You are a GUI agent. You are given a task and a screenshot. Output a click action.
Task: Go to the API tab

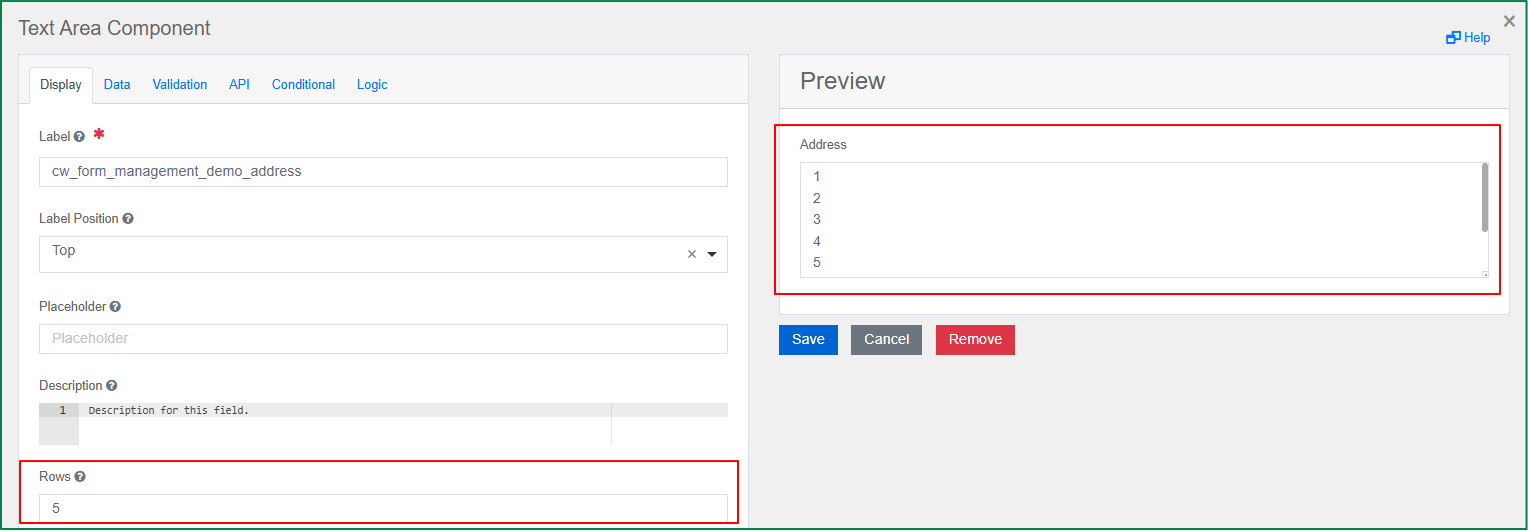point(239,85)
